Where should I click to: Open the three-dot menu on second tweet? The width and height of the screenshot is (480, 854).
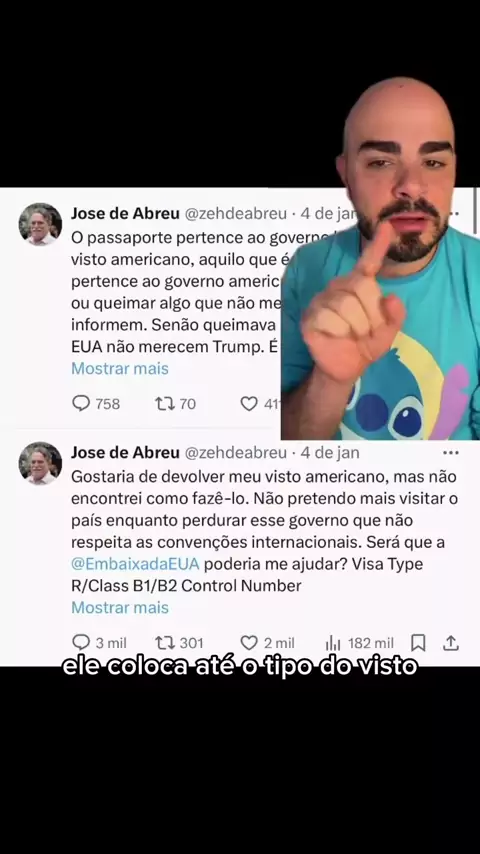pos(451,453)
